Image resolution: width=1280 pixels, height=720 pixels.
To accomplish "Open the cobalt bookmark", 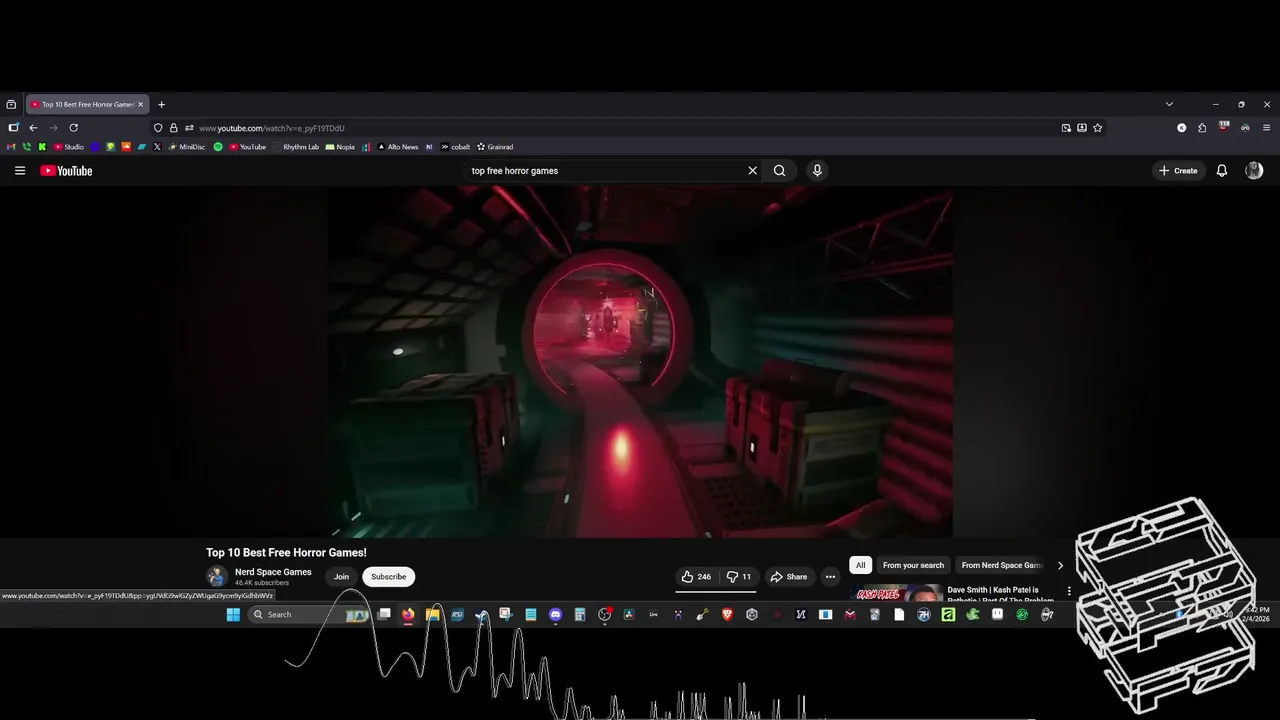I will pyautogui.click(x=456, y=147).
